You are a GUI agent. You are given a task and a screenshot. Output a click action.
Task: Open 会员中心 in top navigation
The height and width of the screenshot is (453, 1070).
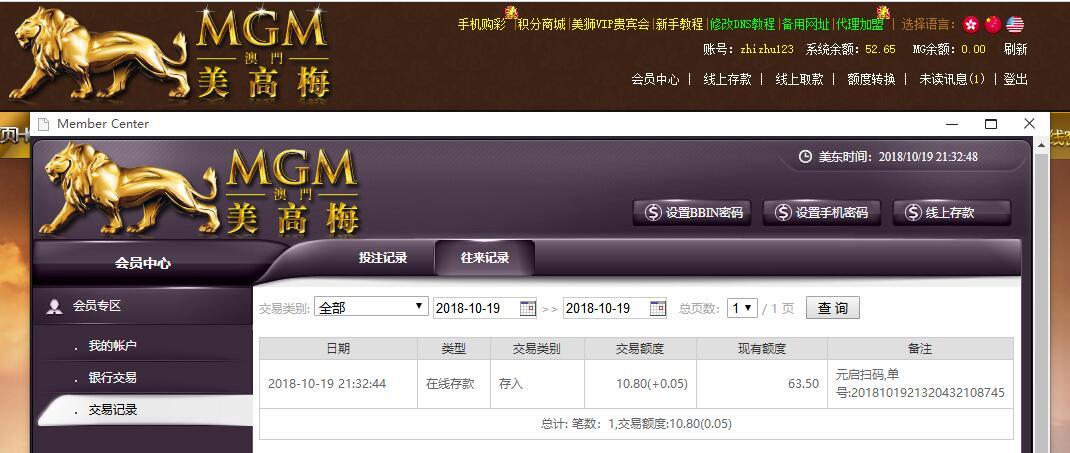[x=655, y=79]
